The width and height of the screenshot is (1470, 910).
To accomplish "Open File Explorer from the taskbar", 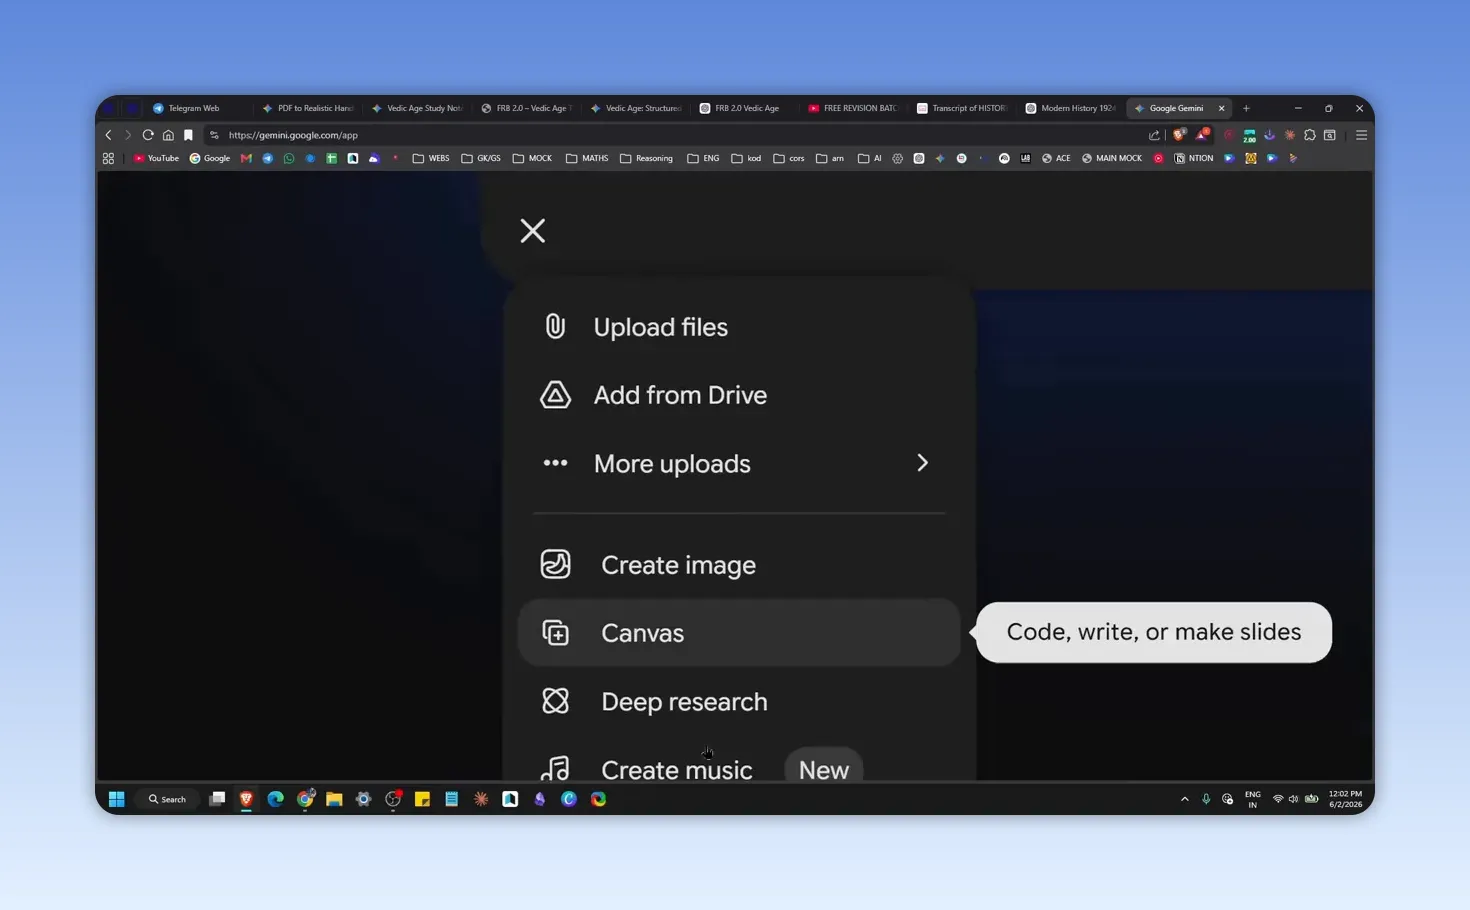I will coord(334,799).
